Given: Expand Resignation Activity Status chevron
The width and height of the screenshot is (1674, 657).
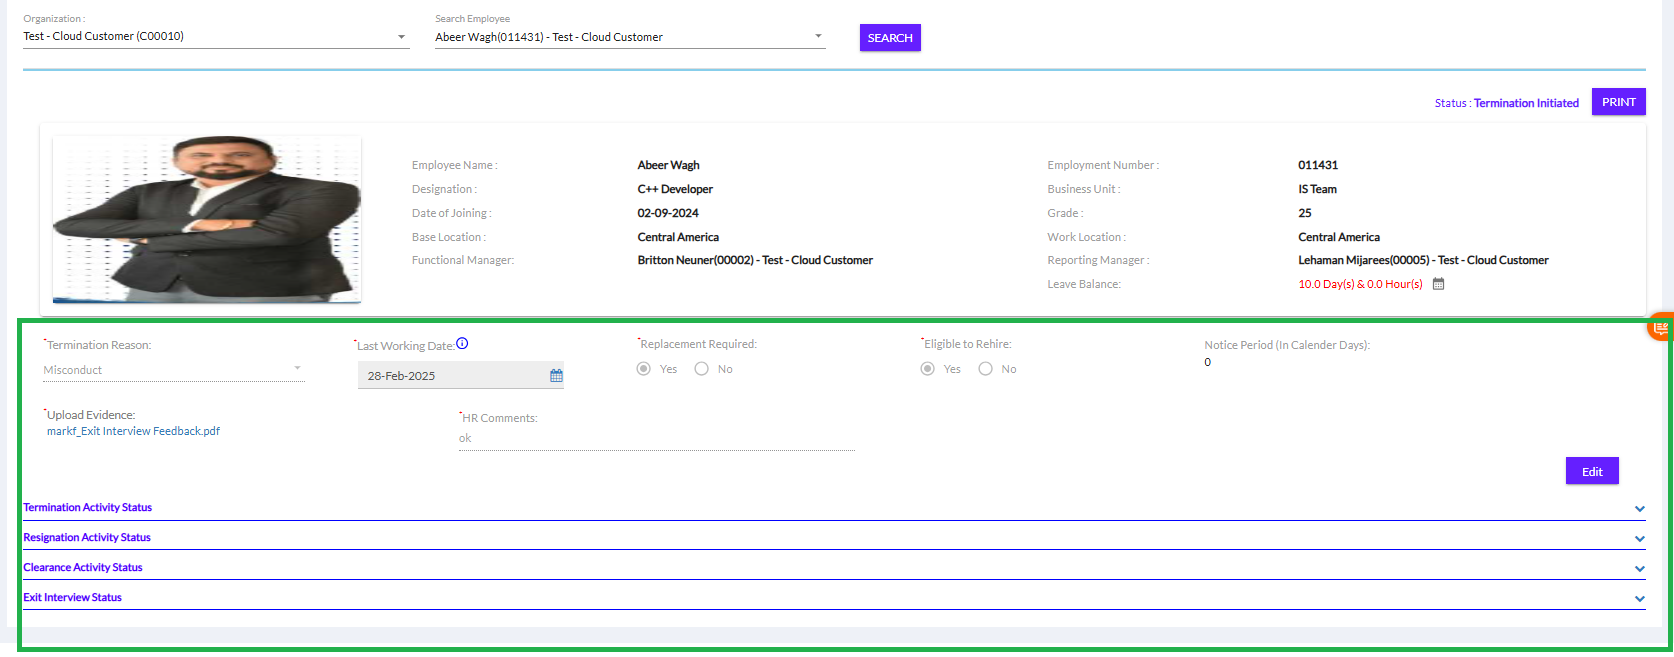Looking at the screenshot, I should [1640, 539].
